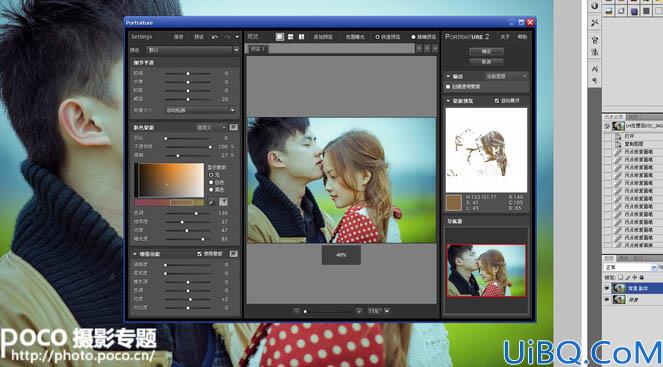Click the 阈值 threshold slider
The width and height of the screenshot is (663, 367).
point(188,99)
